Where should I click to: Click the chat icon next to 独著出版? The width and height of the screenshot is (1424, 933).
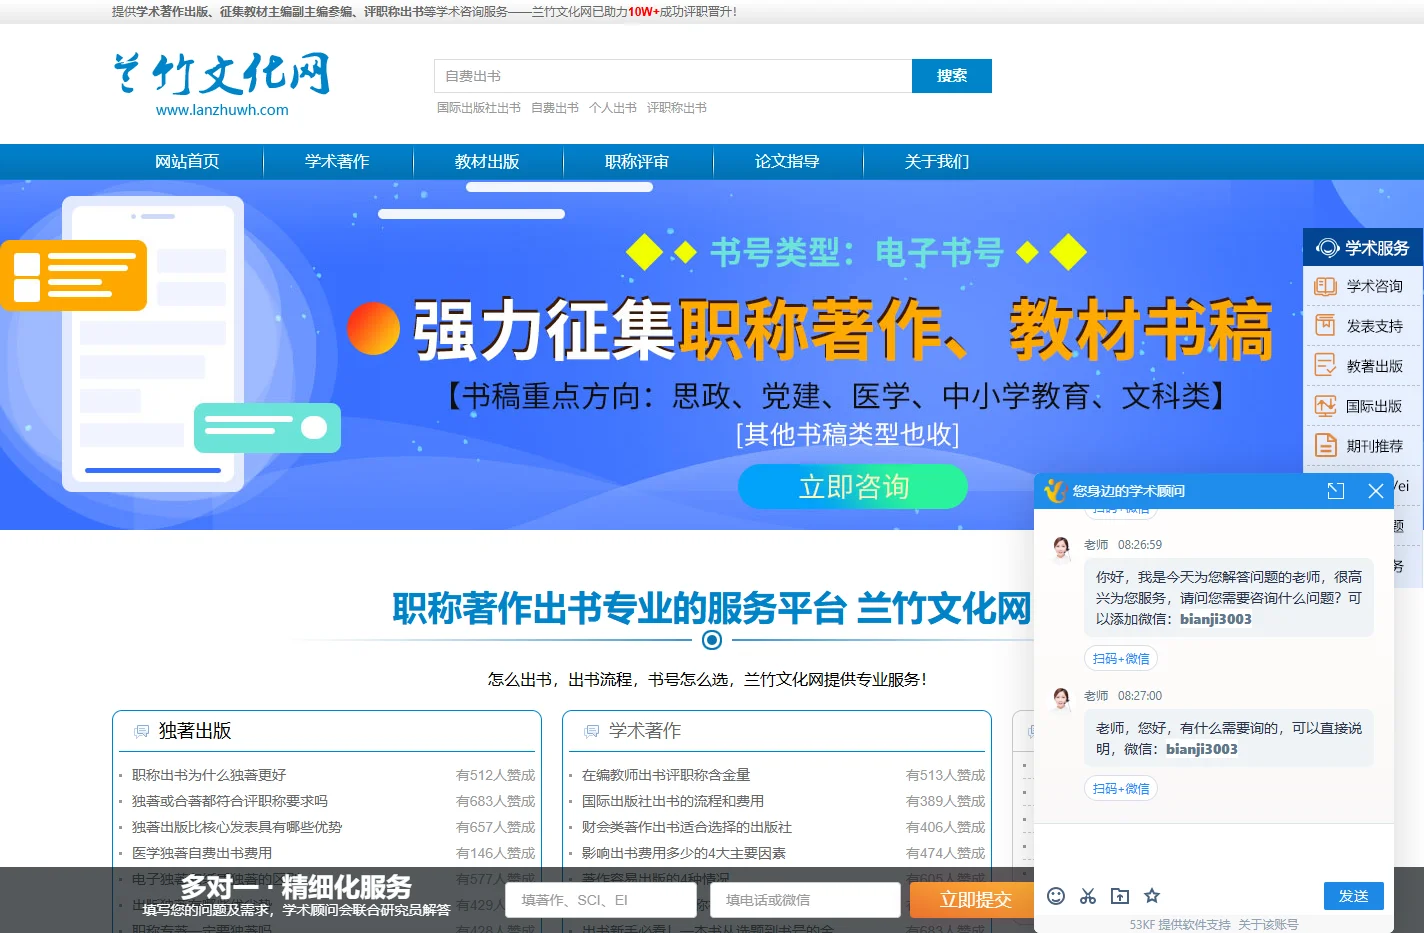tap(141, 731)
